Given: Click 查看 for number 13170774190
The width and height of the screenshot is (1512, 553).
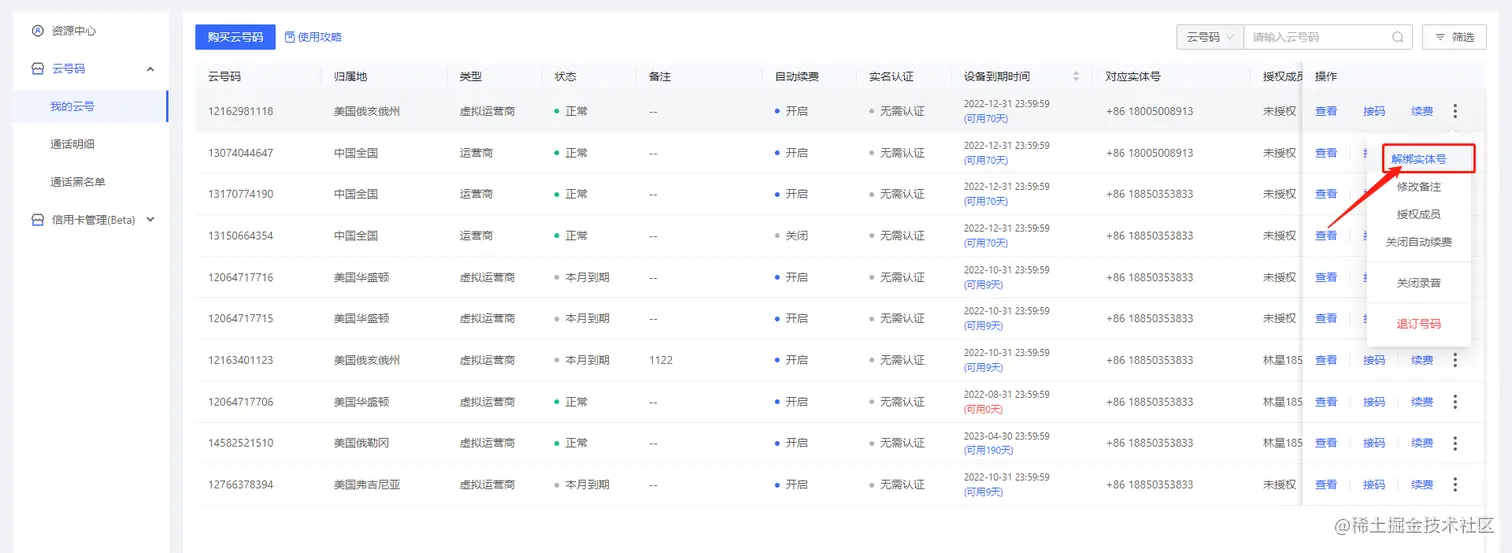Looking at the screenshot, I should [1326, 194].
